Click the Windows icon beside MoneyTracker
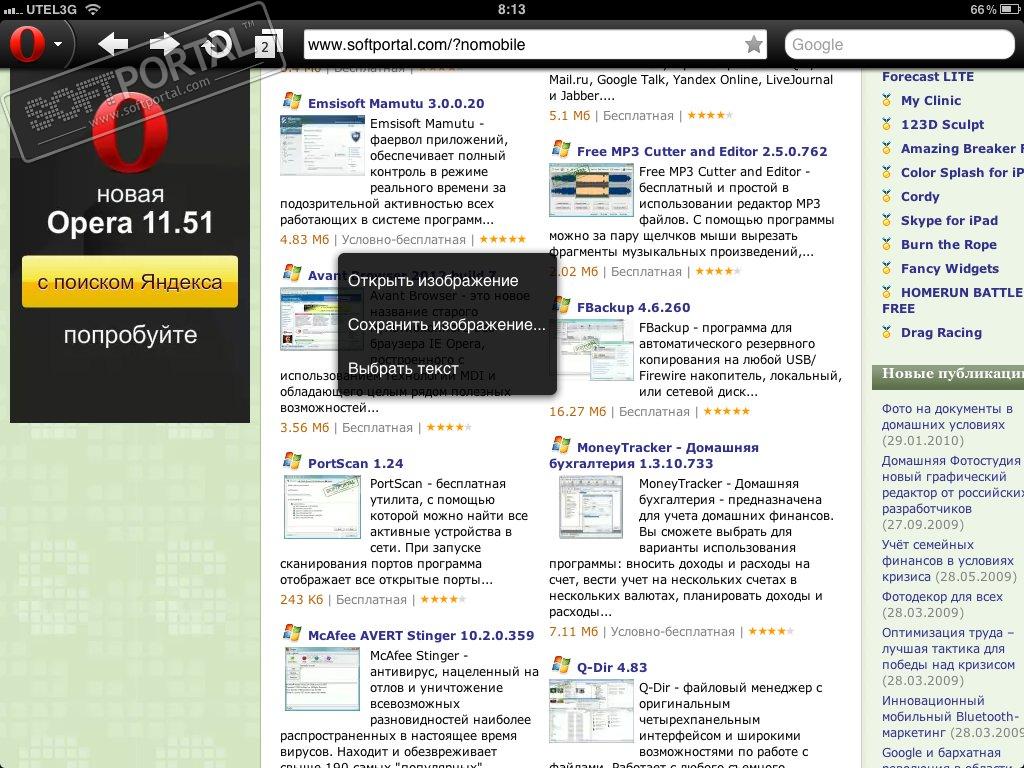Viewport: 1024px width, 768px height. pos(560,445)
